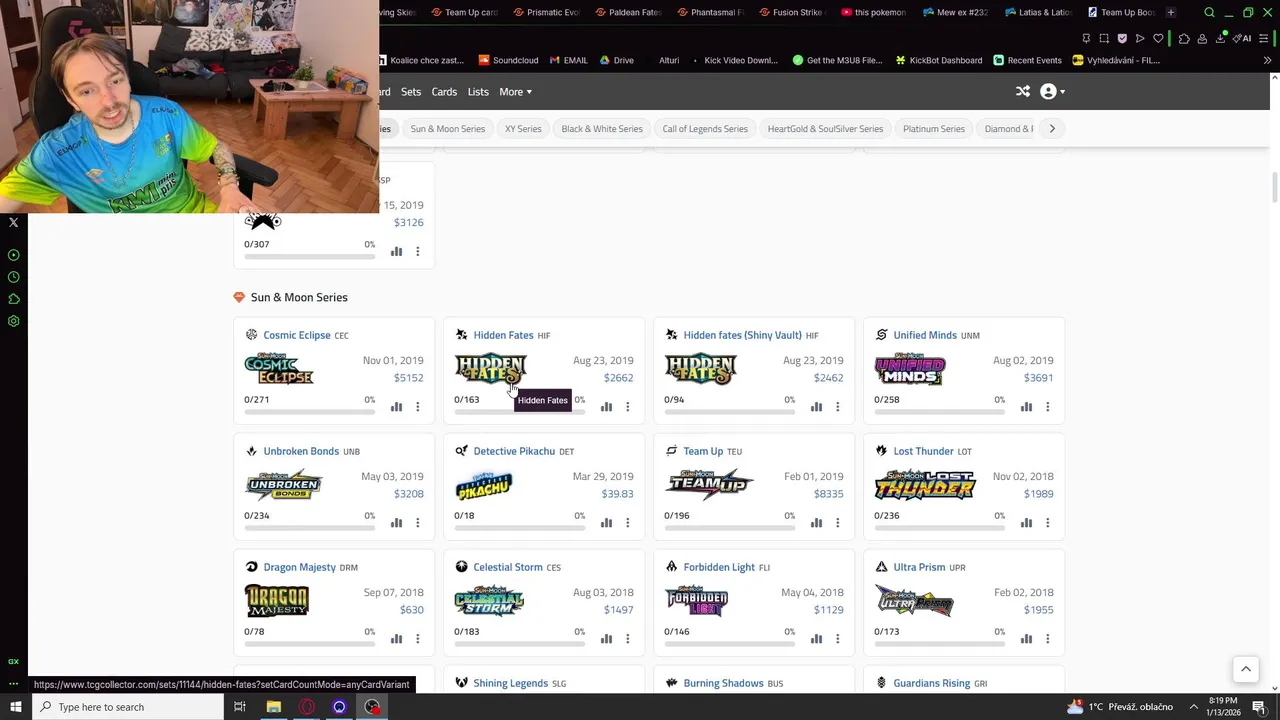Open the Cosmic Eclipse set link

click(x=297, y=335)
